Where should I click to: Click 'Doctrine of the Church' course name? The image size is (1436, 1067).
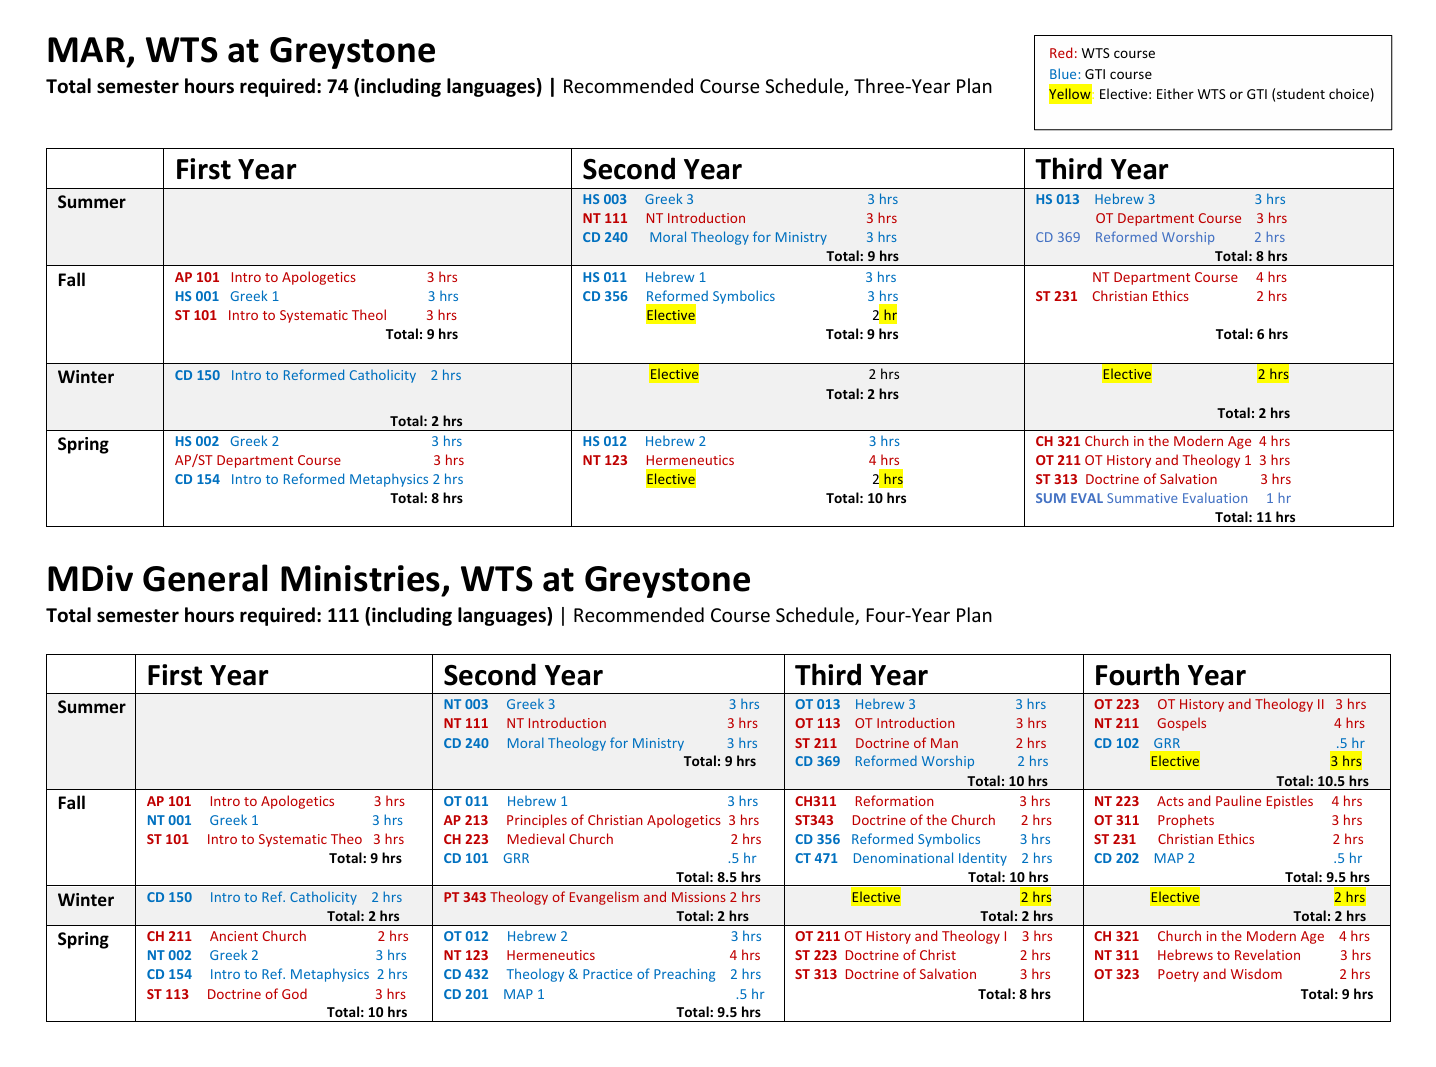[x=924, y=821]
